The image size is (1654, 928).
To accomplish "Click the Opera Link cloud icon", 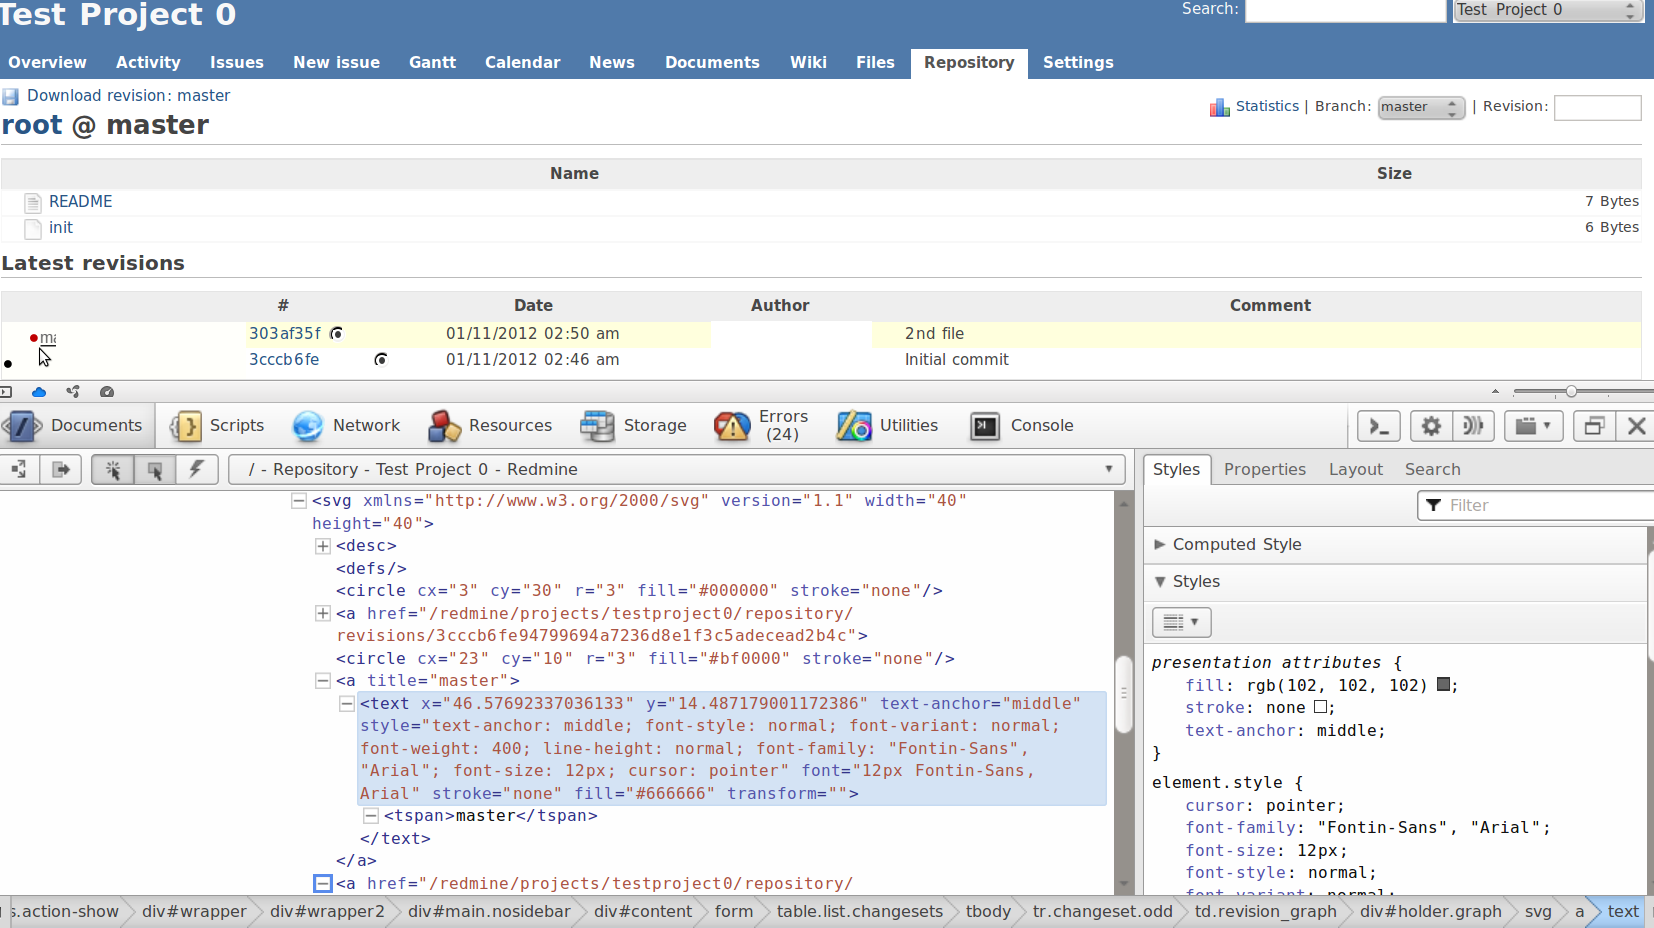I will pos(39,392).
